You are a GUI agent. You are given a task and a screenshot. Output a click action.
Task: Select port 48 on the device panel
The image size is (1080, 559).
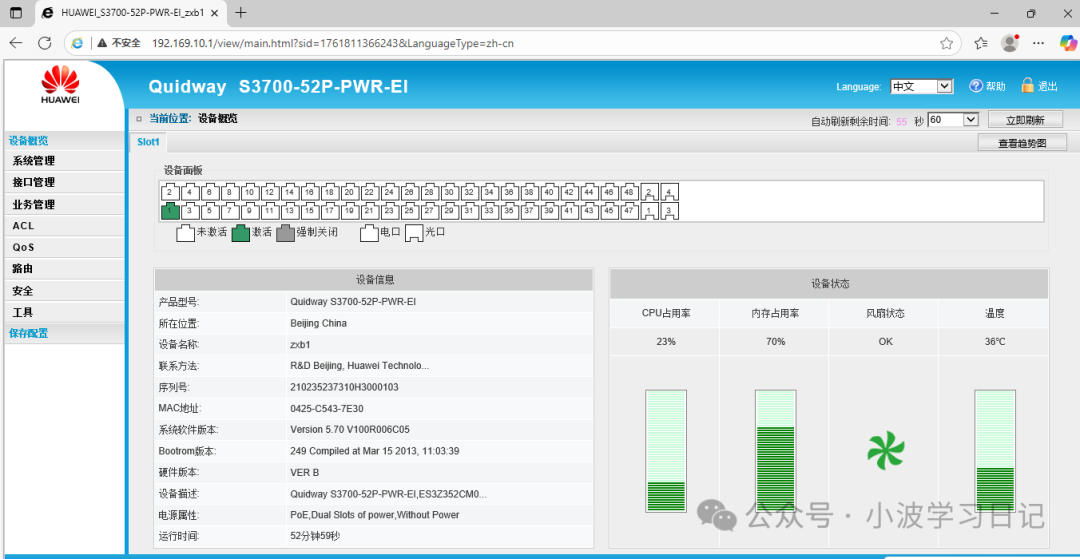(x=629, y=192)
